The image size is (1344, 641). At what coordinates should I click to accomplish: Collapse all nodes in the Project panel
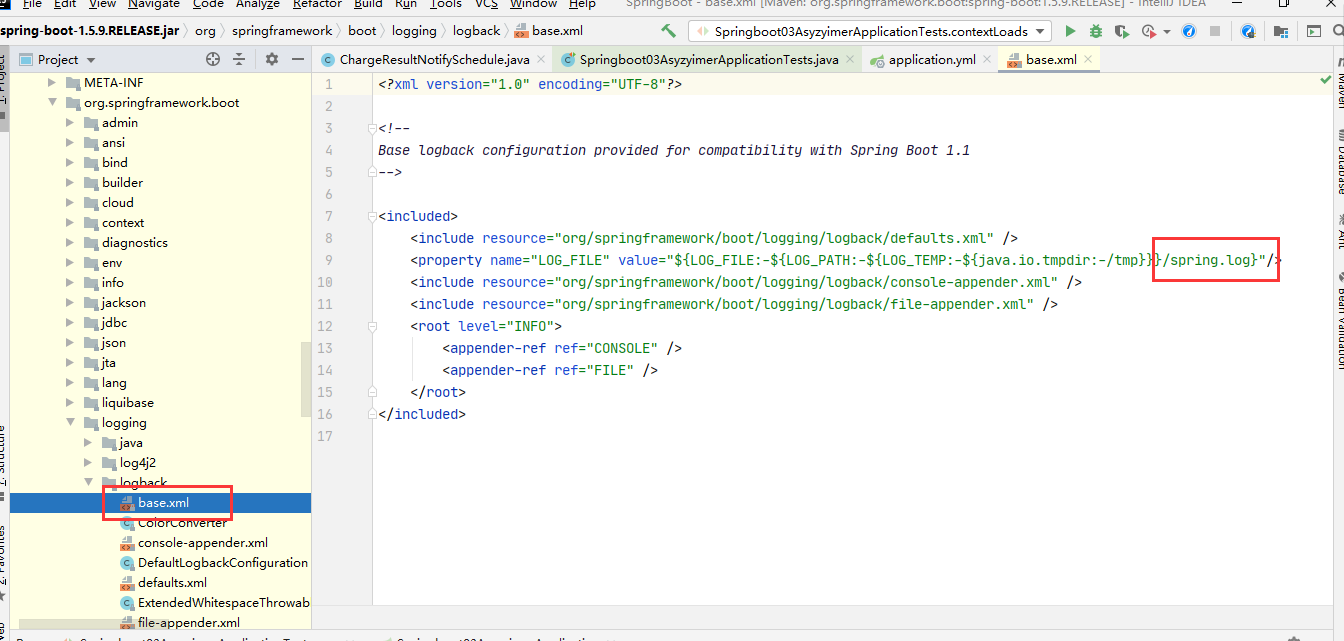click(x=239, y=60)
